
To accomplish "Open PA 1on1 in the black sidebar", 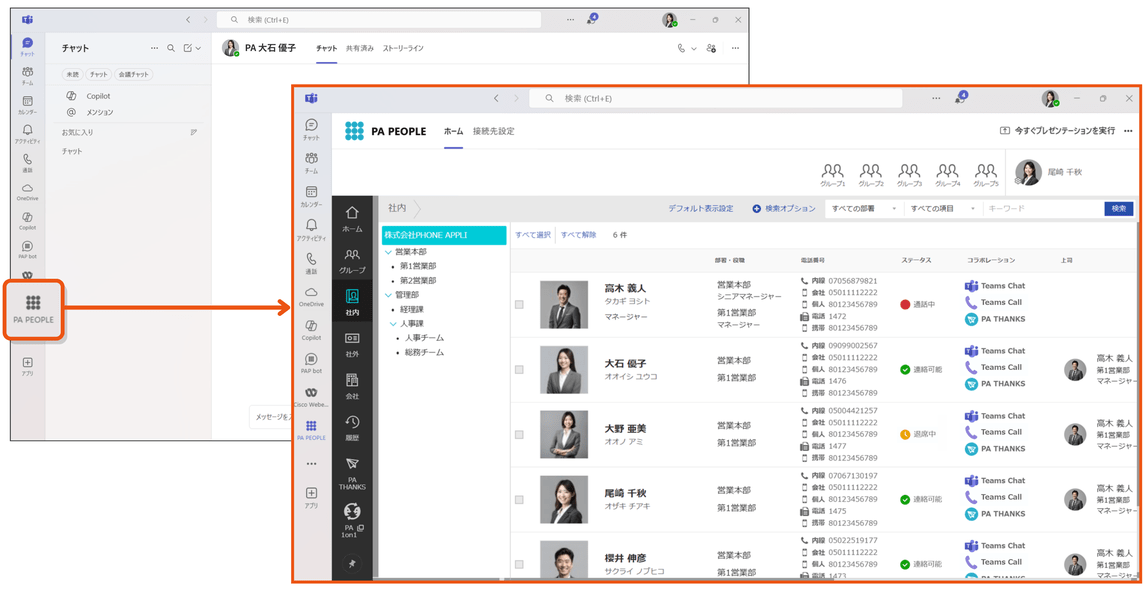I will [352, 521].
